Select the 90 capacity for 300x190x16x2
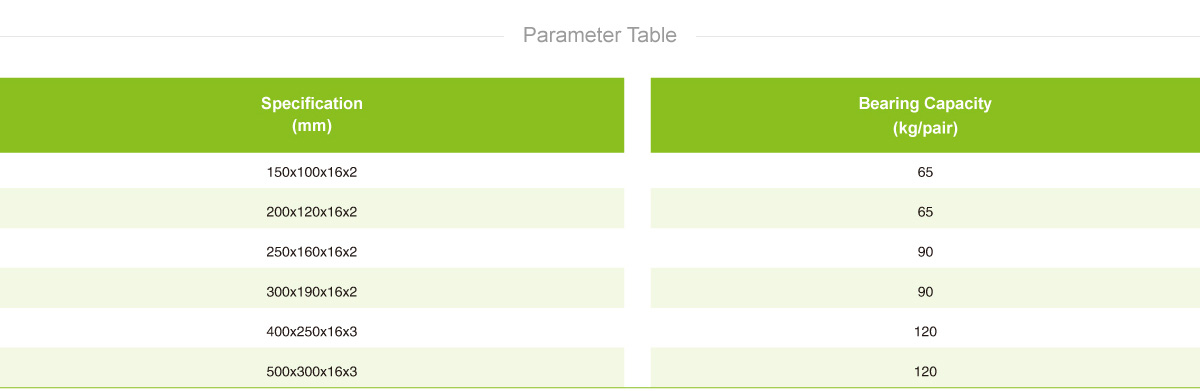The width and height of the screenshot is (1200, 391). 925,292
